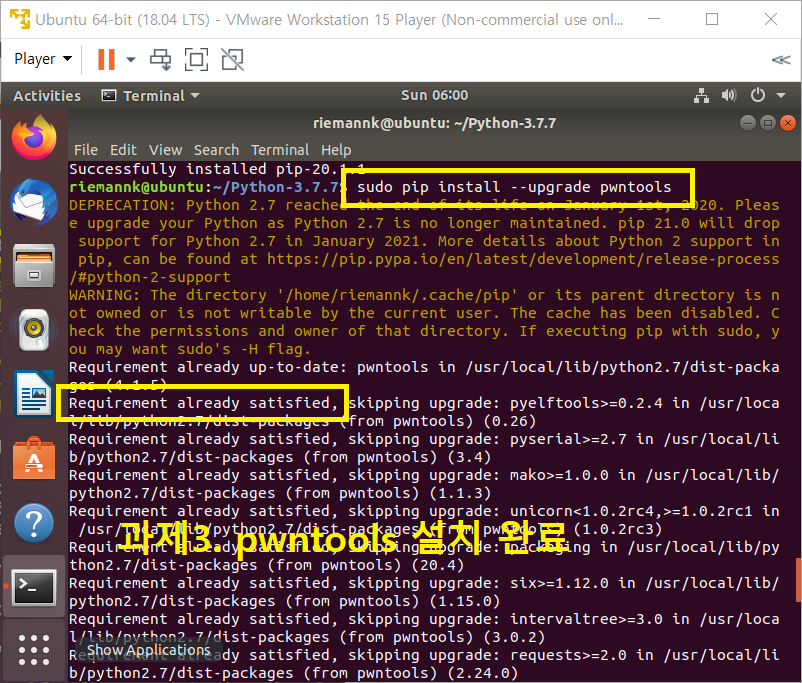Open the terminal View menu
The width and height of the screenshot is (802, 683).
click(x=165, y=150)
